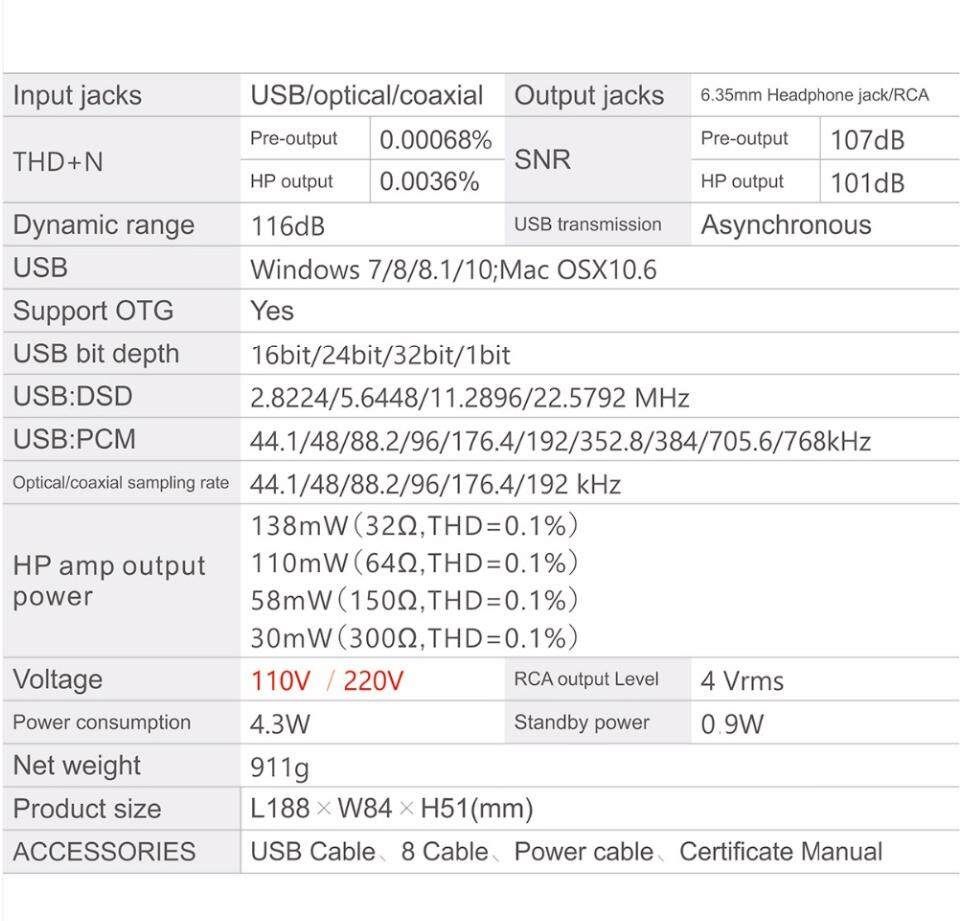Click the "Support OTG" label
The width and height of the screenshot is (962, 921).
93,311
